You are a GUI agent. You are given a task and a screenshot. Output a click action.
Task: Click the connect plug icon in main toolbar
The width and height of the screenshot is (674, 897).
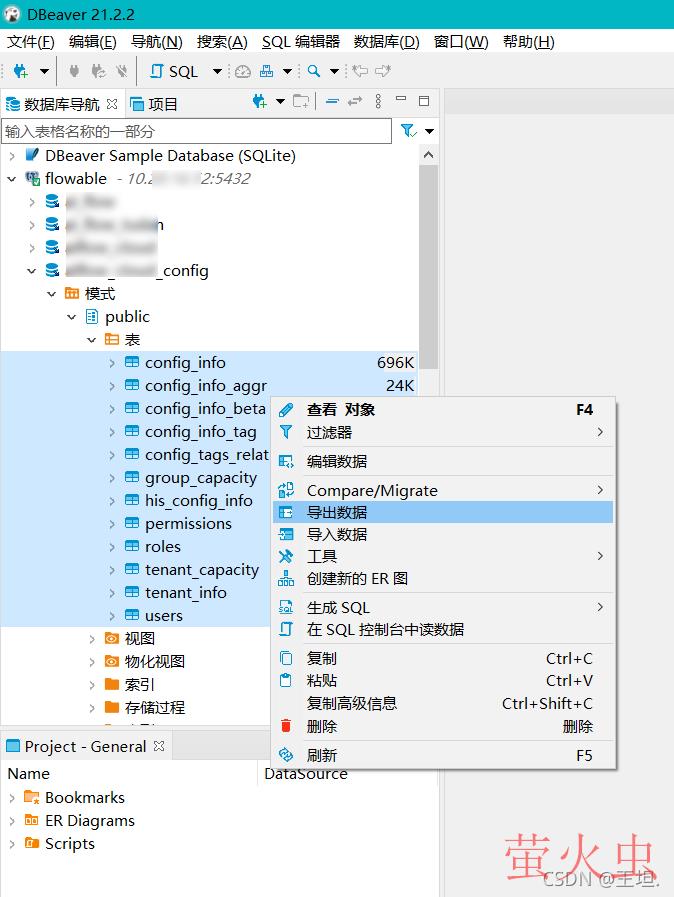point(74,71)
